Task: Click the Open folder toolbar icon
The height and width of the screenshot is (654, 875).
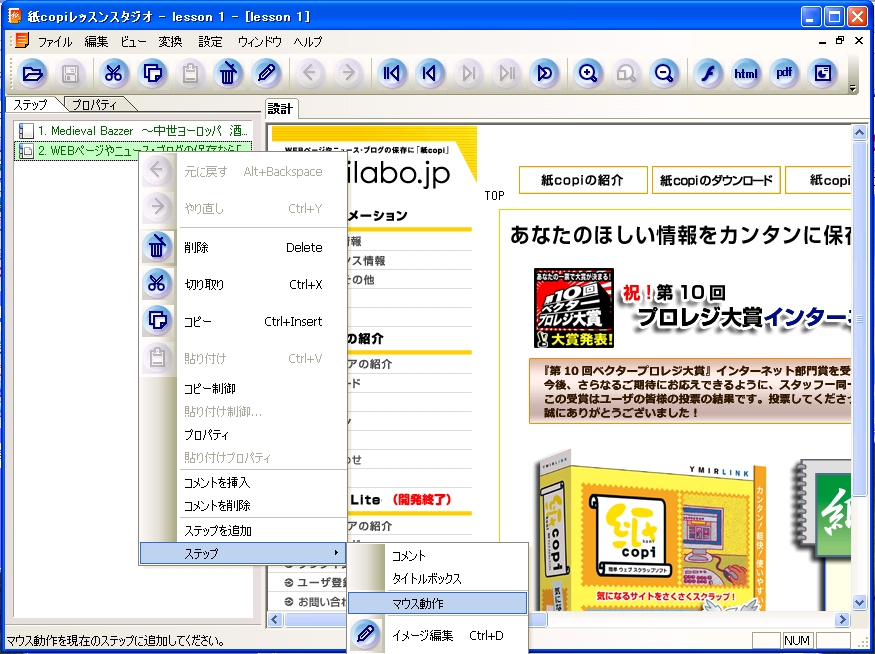Action: [32, 73]
